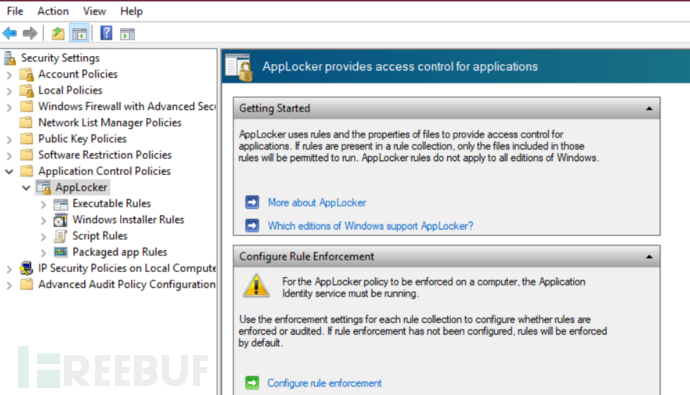690x395 pixels.
Task: Toggle the Show/Hide Console Tree icon
Action: point(80,33)
